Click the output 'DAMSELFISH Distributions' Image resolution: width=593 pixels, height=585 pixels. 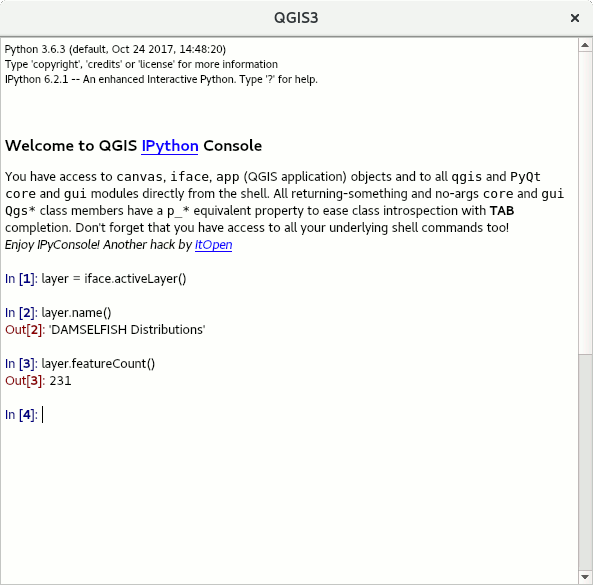(x=127, y=330)
